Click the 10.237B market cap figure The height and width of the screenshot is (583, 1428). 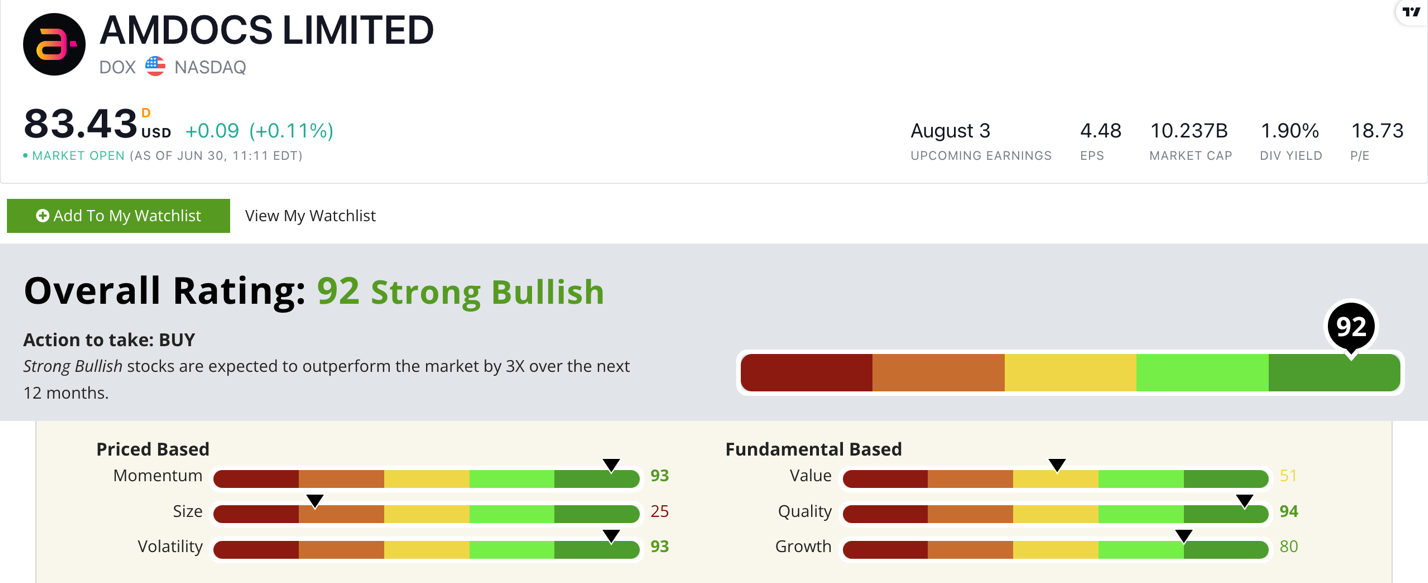[x=1189, y=131]
